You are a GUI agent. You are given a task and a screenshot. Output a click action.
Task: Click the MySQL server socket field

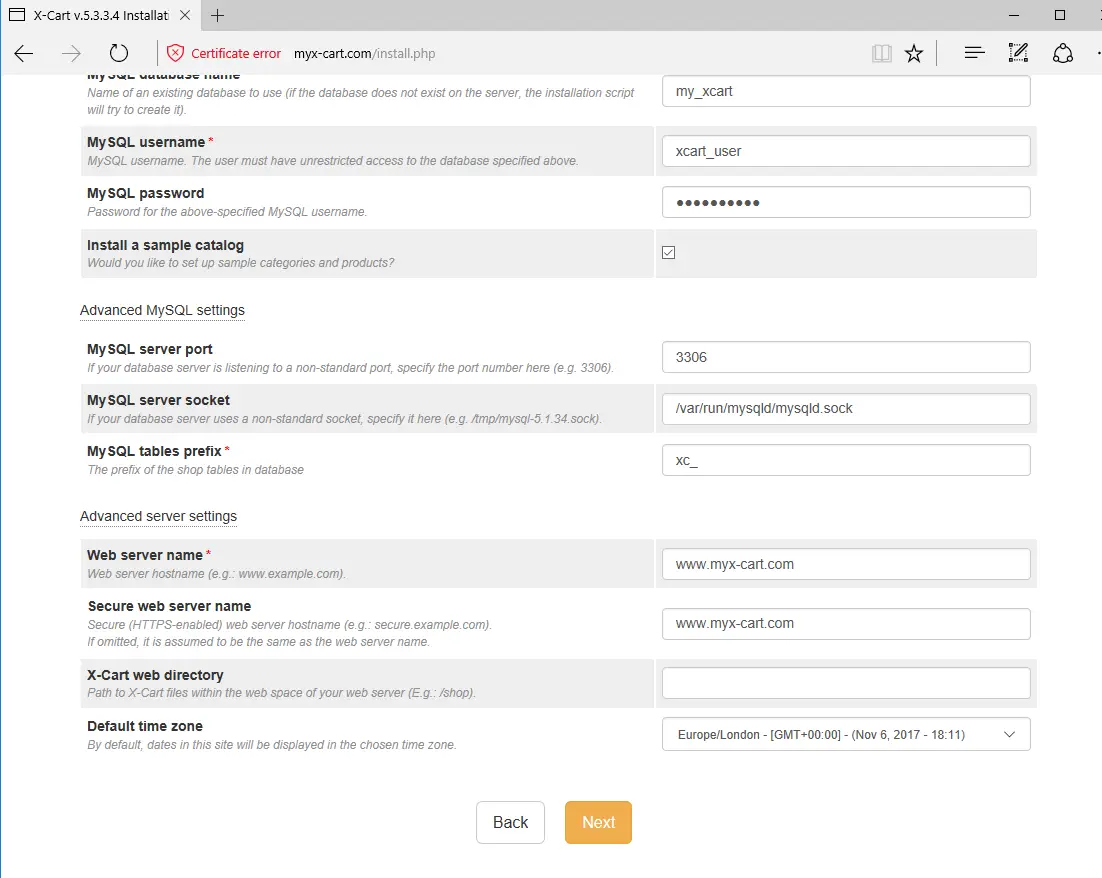click(846, 408)
